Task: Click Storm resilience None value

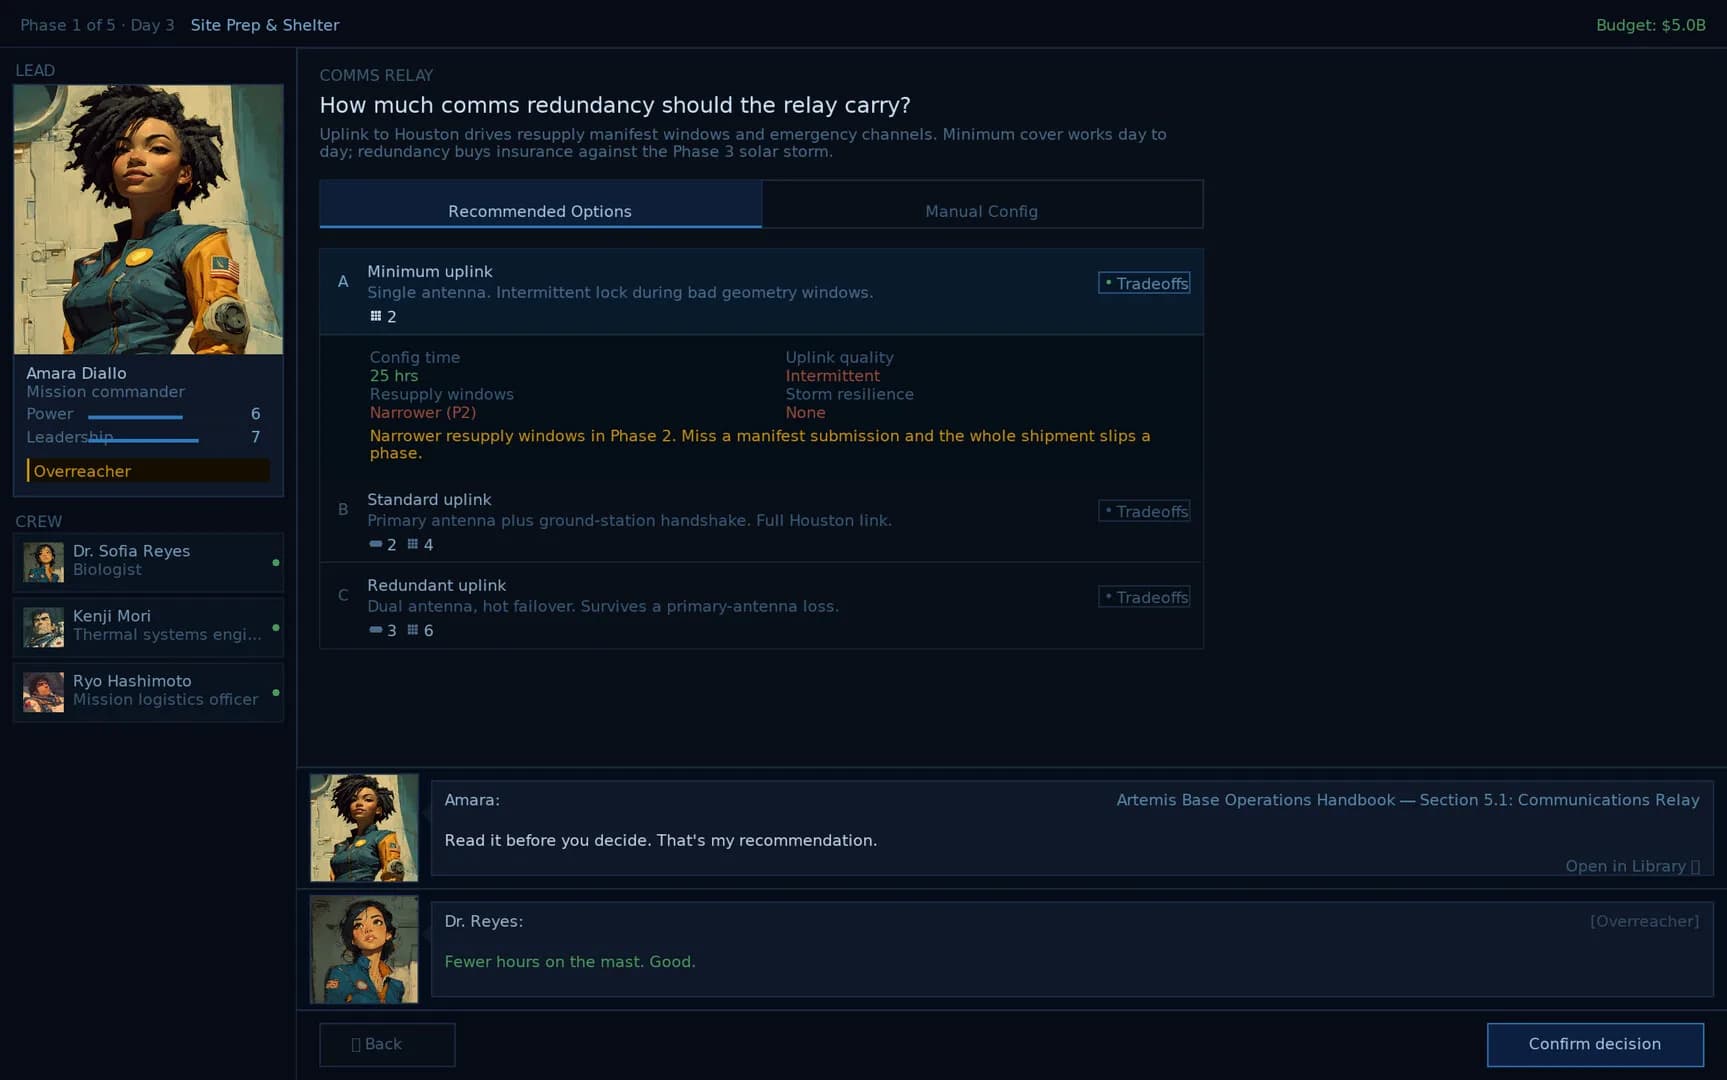Action: pos(806,413)
